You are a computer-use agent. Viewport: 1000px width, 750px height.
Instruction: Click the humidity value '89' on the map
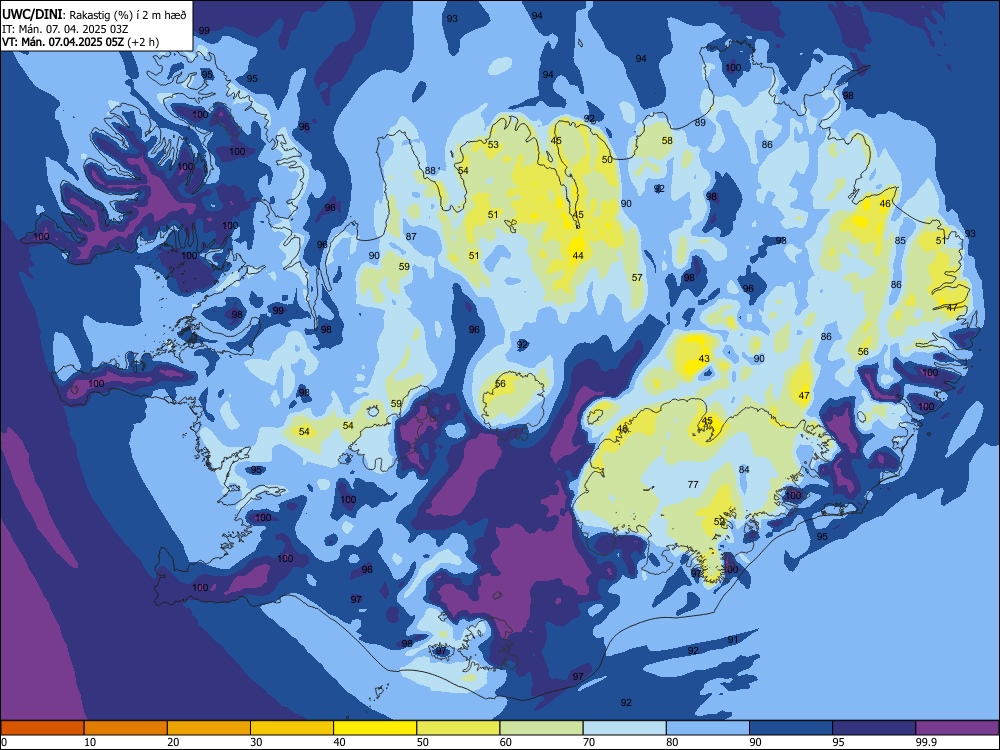coord(700,122)
